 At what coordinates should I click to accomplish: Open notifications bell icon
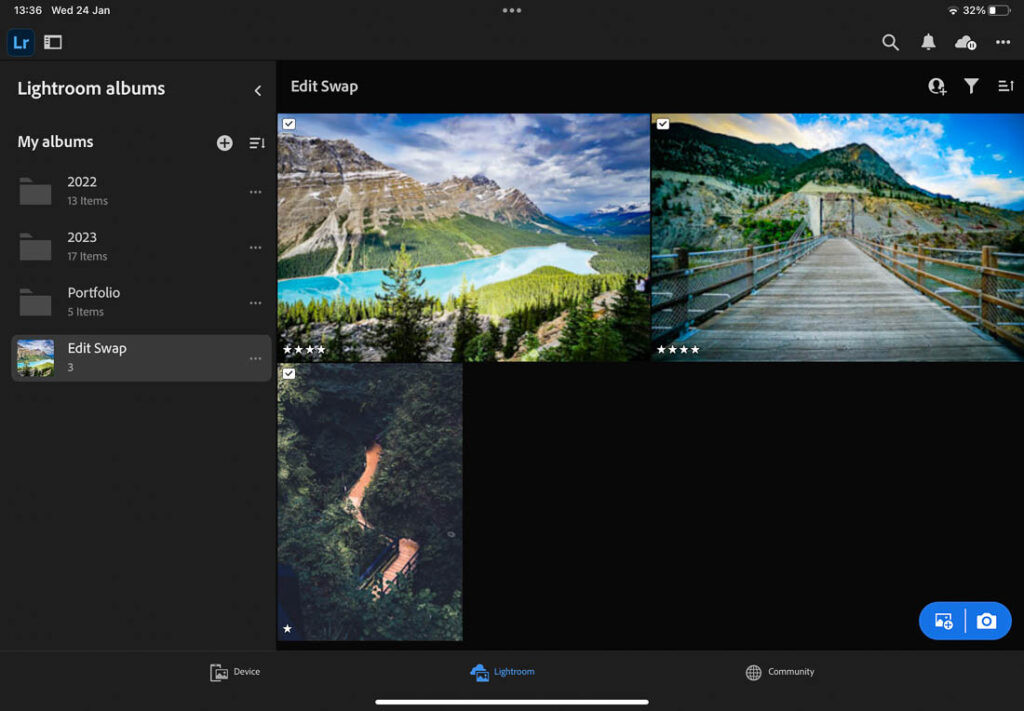928,42
